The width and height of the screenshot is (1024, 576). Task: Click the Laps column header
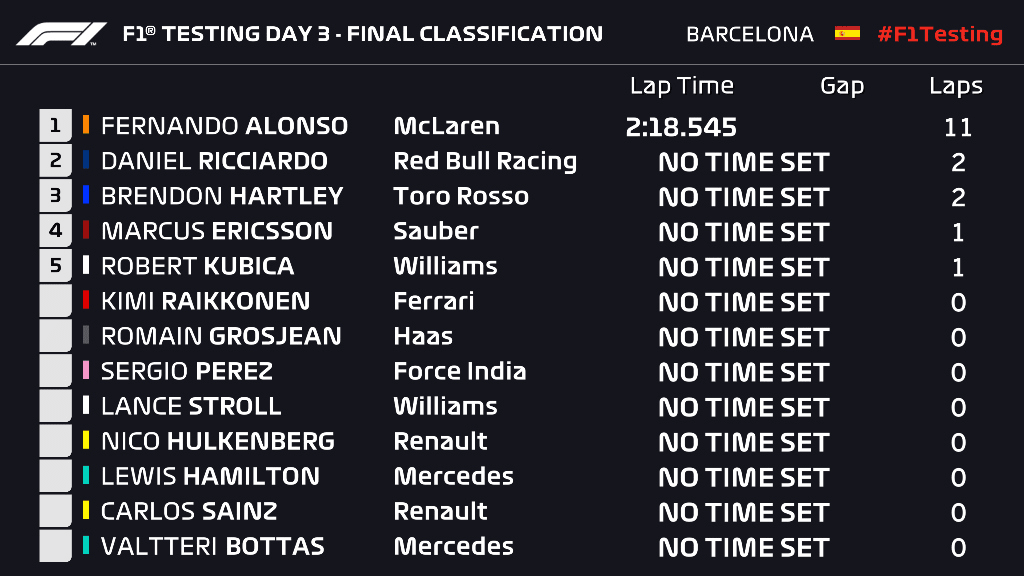tap(955, 86)
